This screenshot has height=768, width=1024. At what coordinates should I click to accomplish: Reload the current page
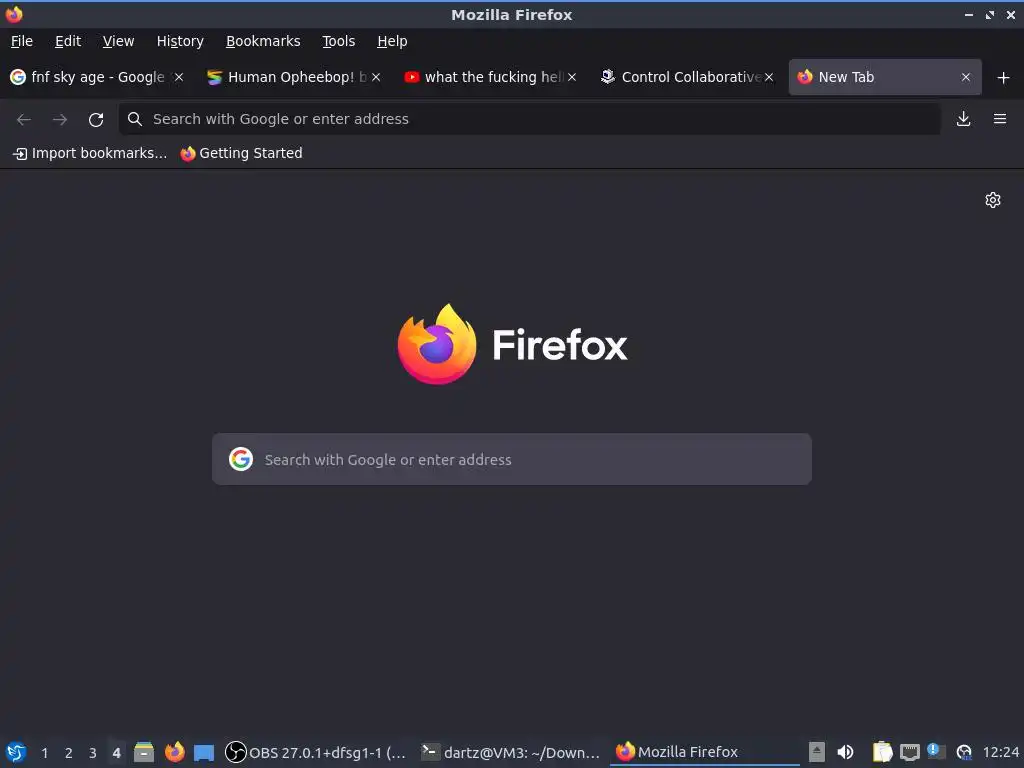96,120
